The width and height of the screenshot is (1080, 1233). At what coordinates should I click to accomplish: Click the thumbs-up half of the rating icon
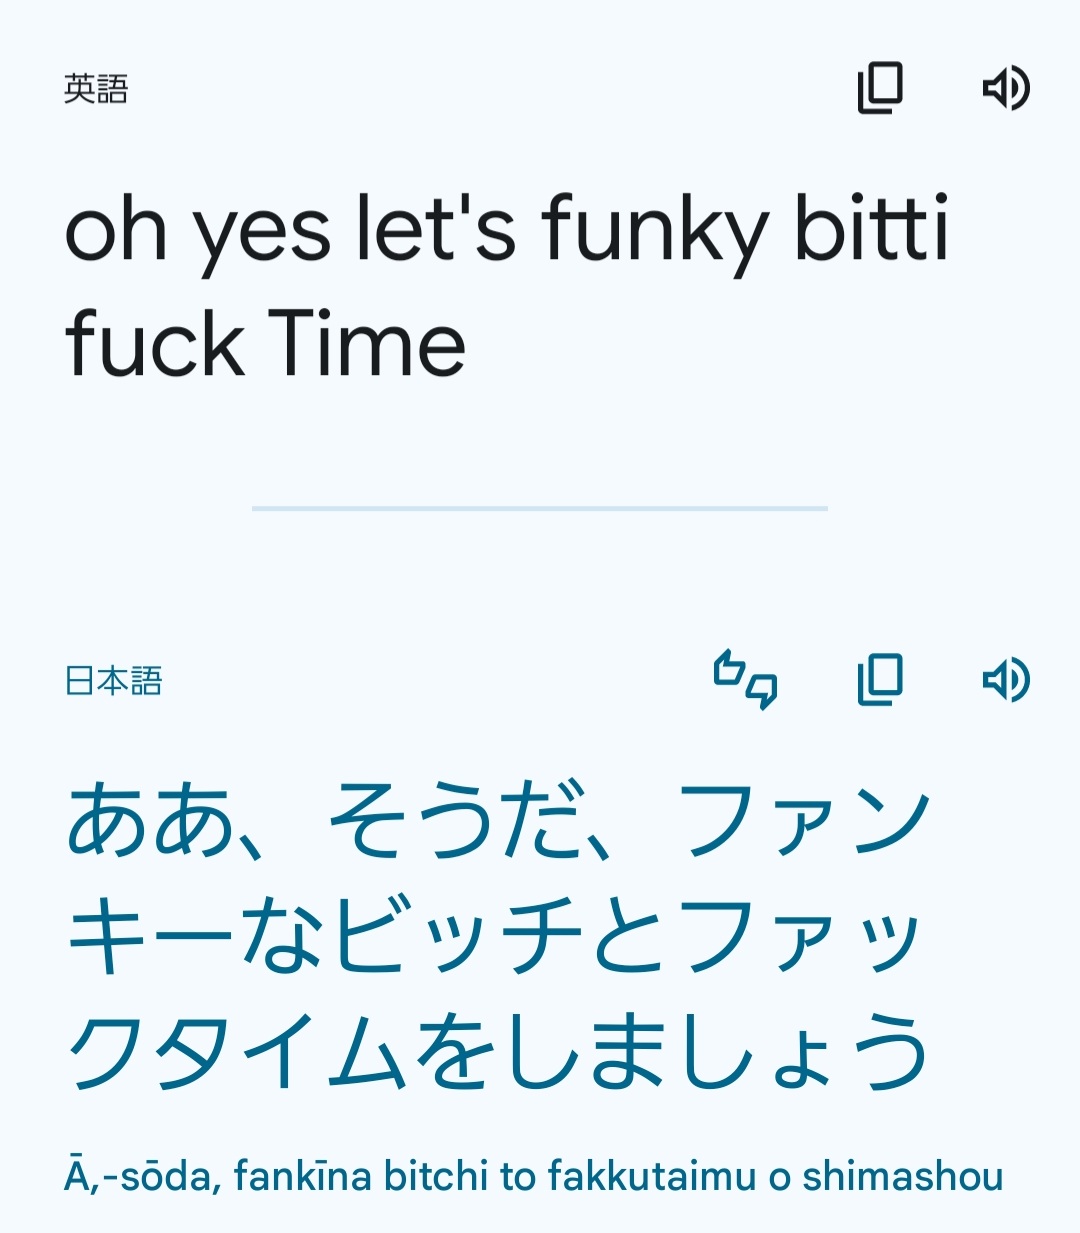pyautogui.click(x=729, y=669)
